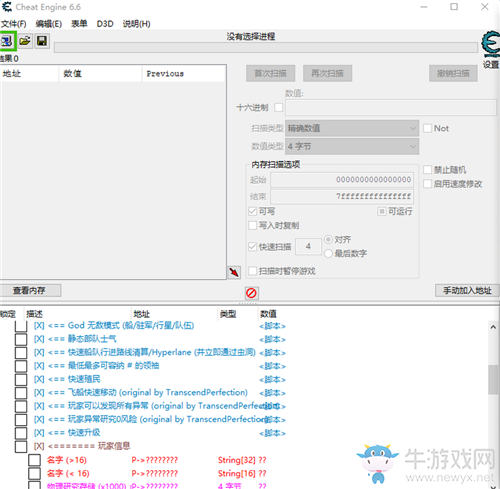Screen dimensions: 500x489
Task: Click the Cheat Engine title bar icon
Action: (7, 7)
